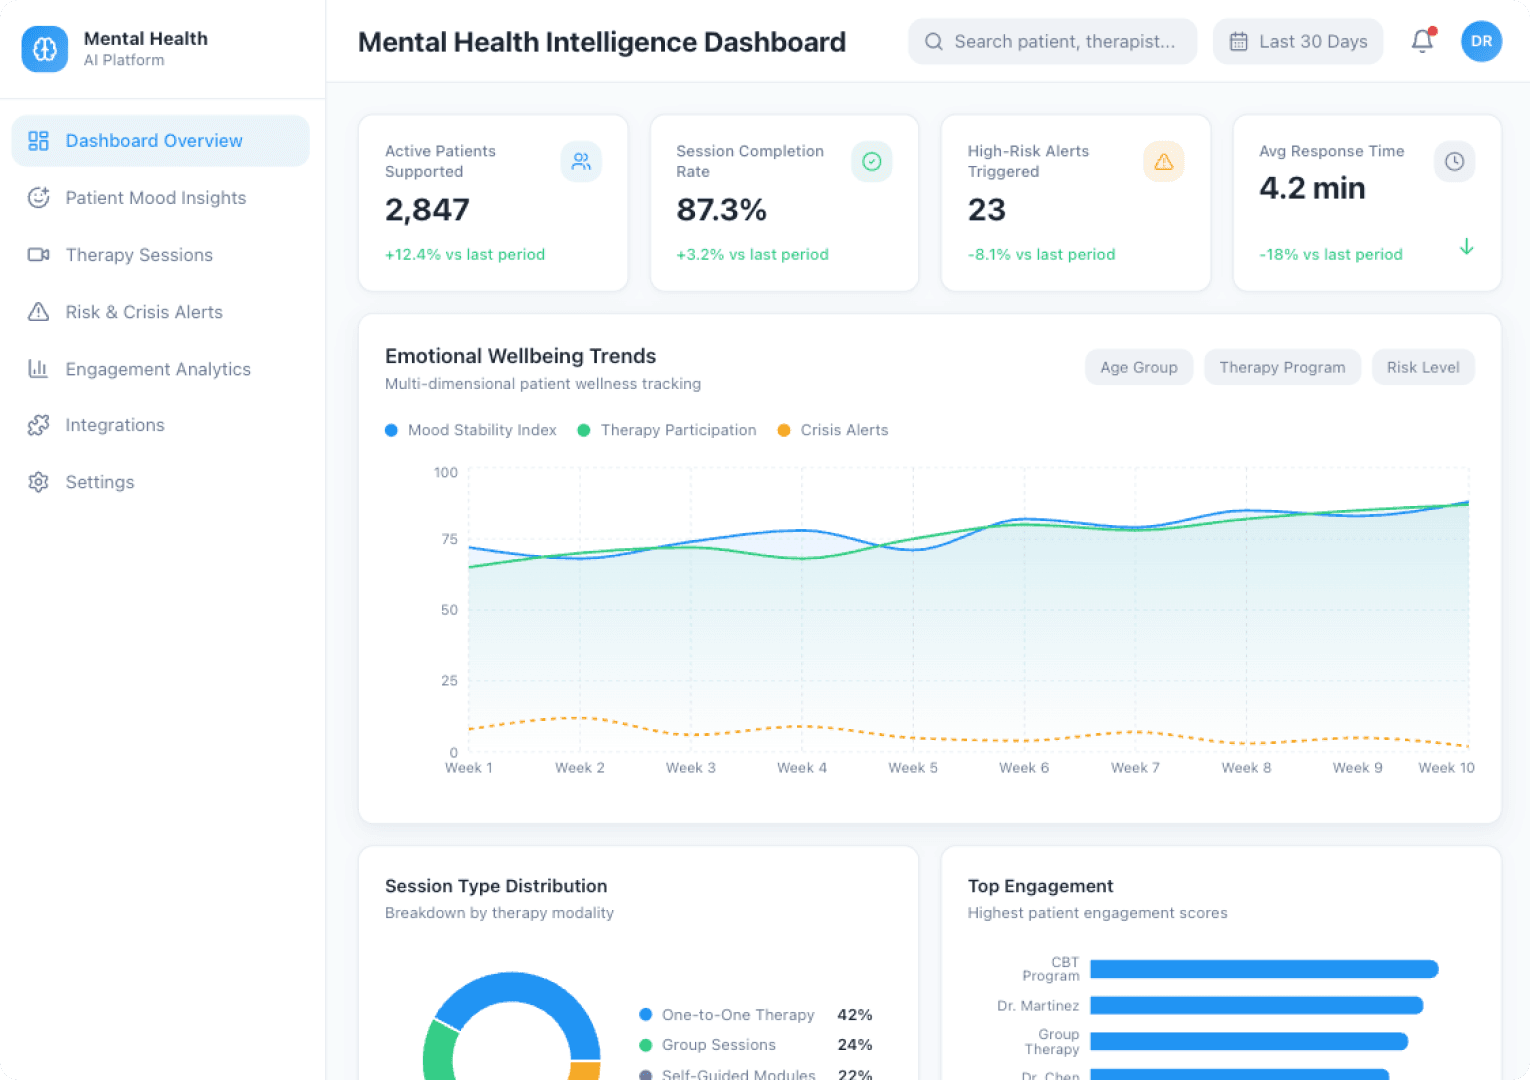Open the Age Group filter

[1138, 367]
